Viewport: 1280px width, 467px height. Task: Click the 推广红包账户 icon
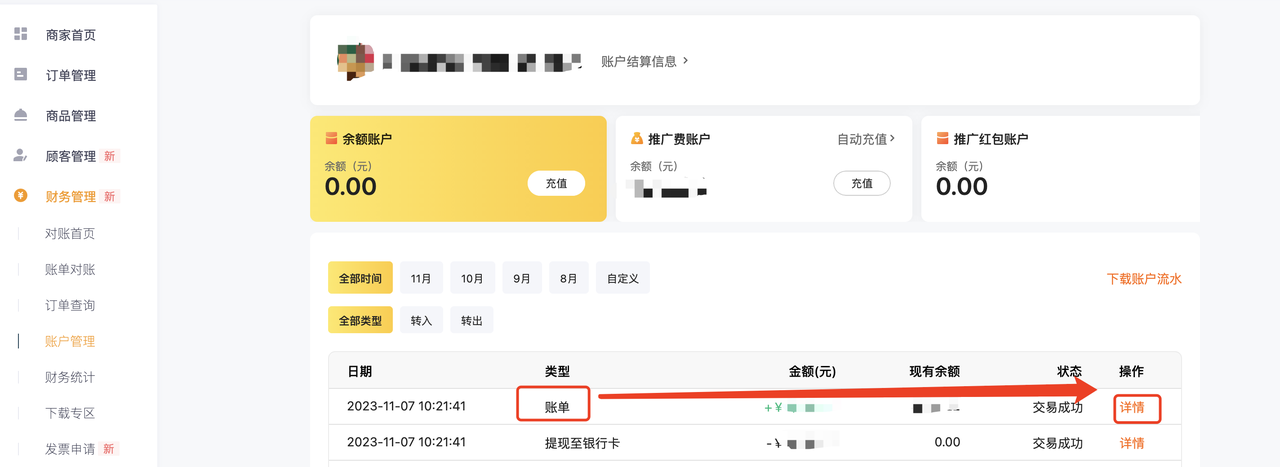click(x=942, y=139)
